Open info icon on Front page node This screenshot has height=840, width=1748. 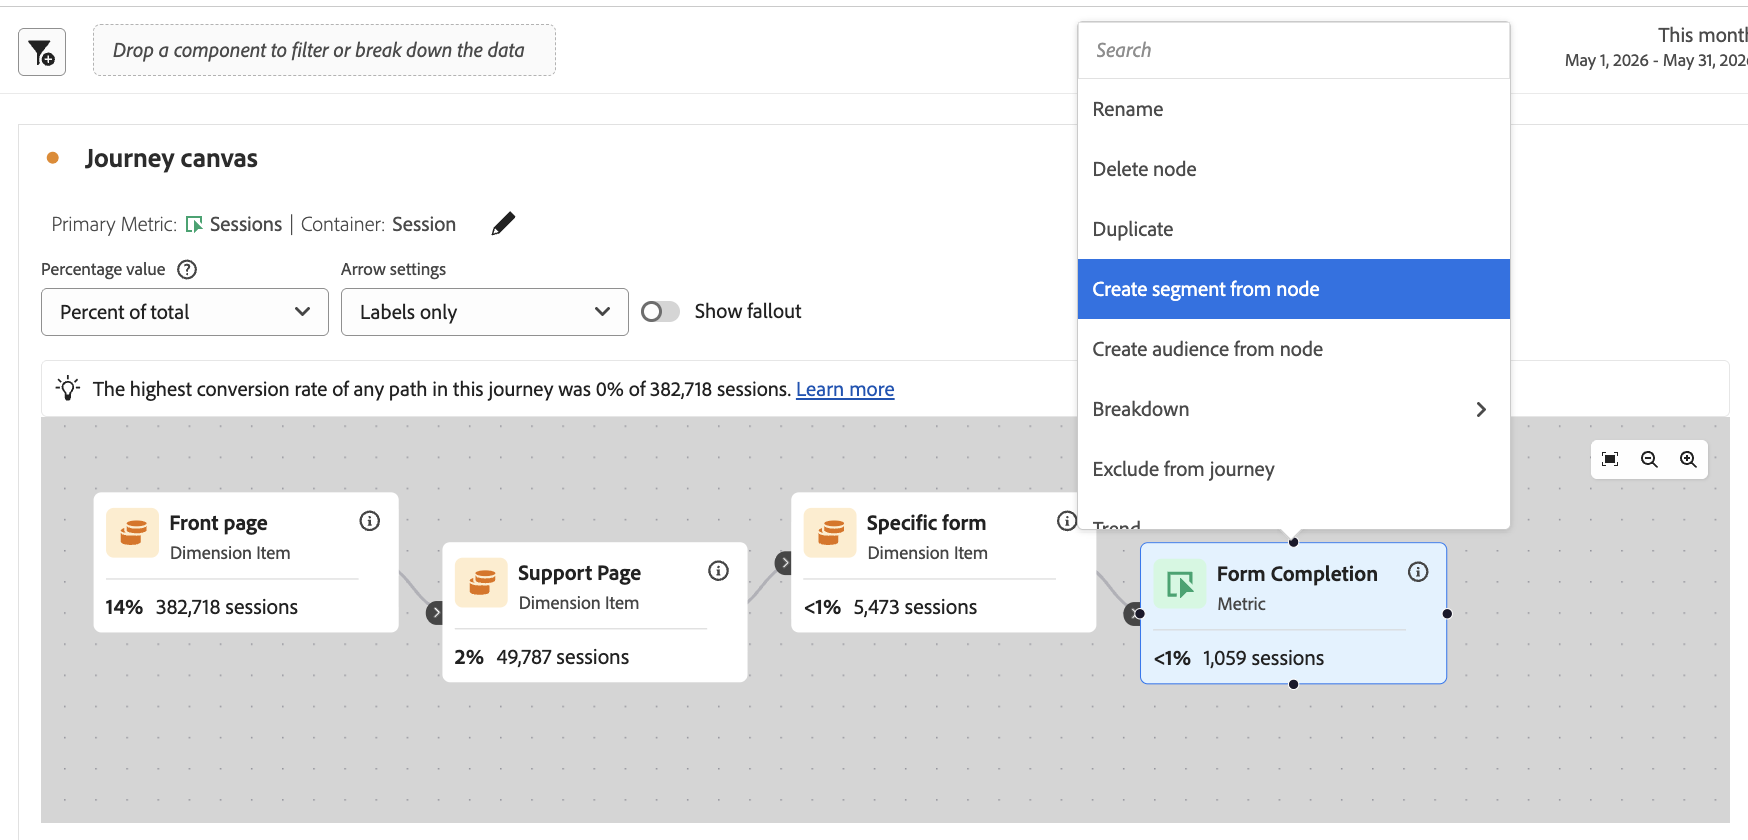click(x=370, y=521)
